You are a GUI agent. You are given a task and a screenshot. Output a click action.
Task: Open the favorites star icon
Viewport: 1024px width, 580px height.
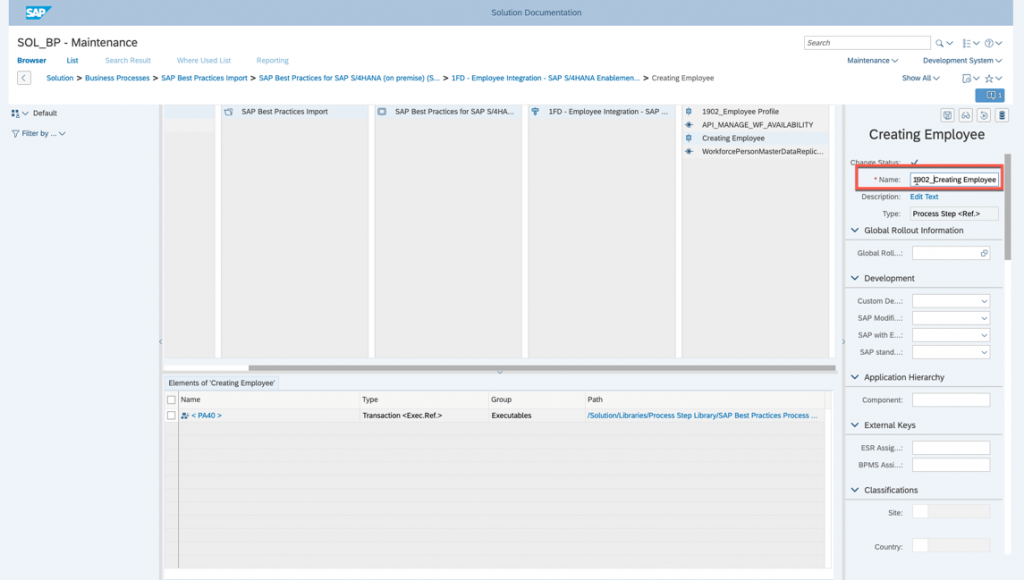click(989, 78)
